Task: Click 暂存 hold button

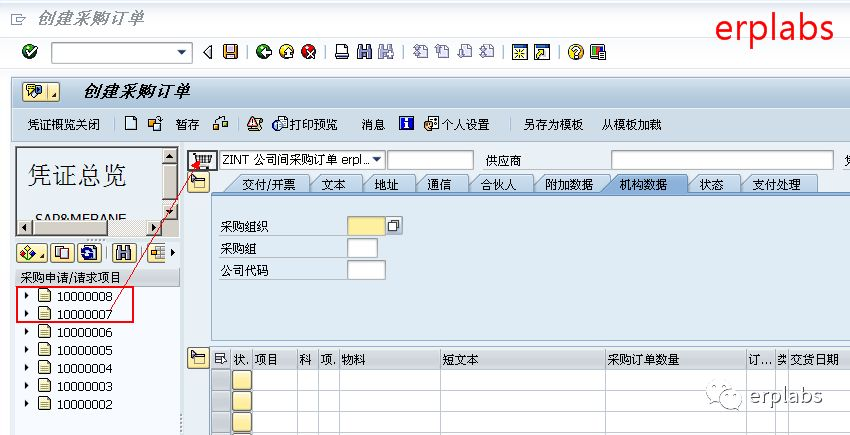Action: (187, 125)
